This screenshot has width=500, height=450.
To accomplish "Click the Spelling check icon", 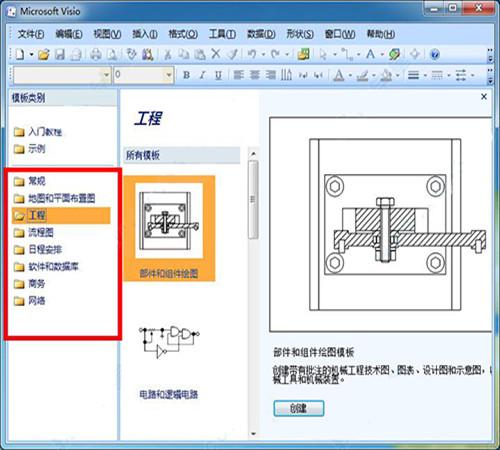I will tap(131, 54).
